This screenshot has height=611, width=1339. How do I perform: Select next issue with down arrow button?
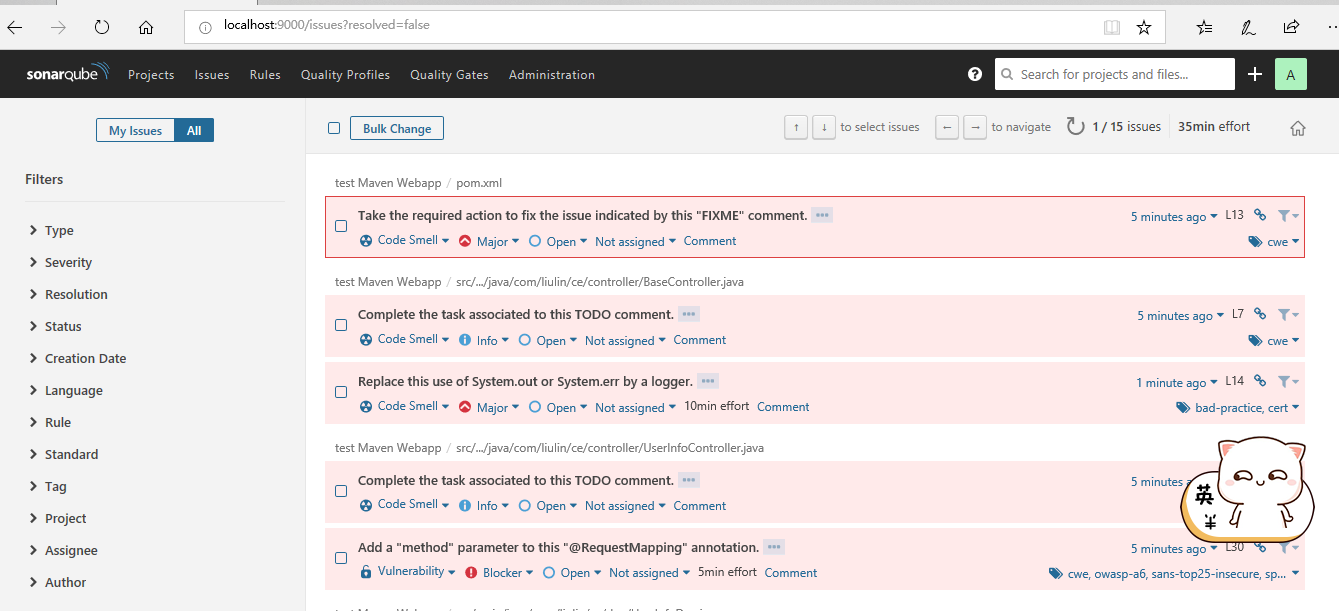(x=824, y=127)
